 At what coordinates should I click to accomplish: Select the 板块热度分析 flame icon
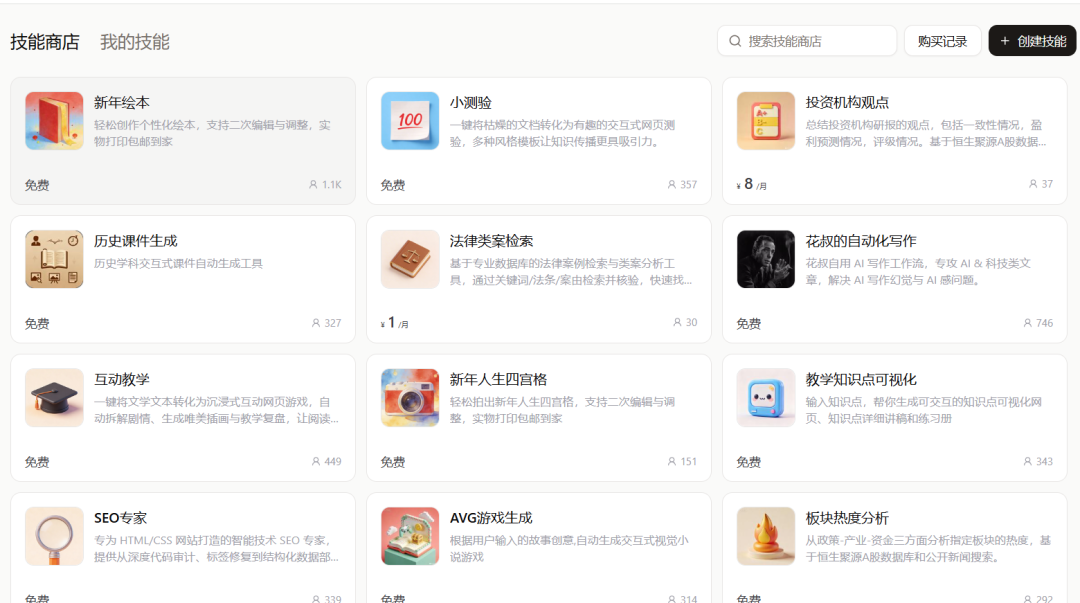(x=766, y=536)
